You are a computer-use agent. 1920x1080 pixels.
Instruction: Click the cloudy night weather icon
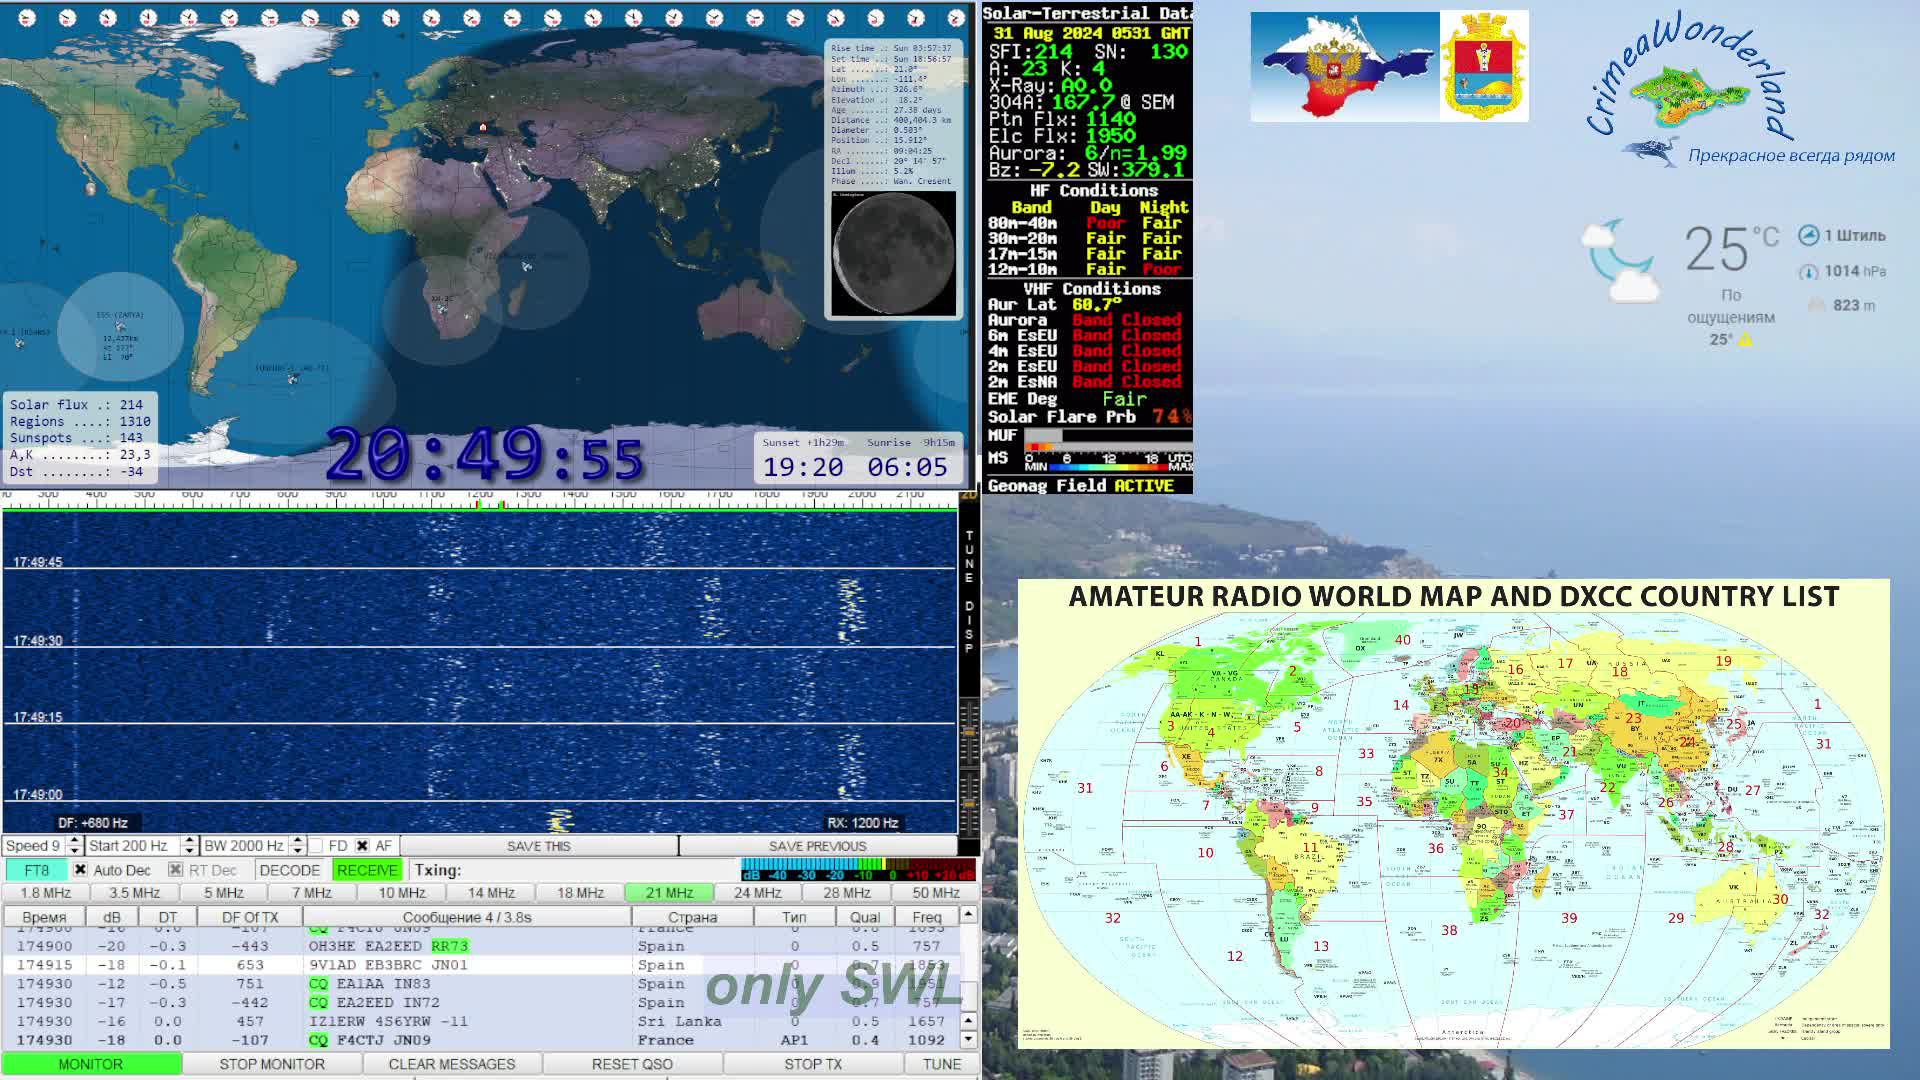[x=1620, y=262]
